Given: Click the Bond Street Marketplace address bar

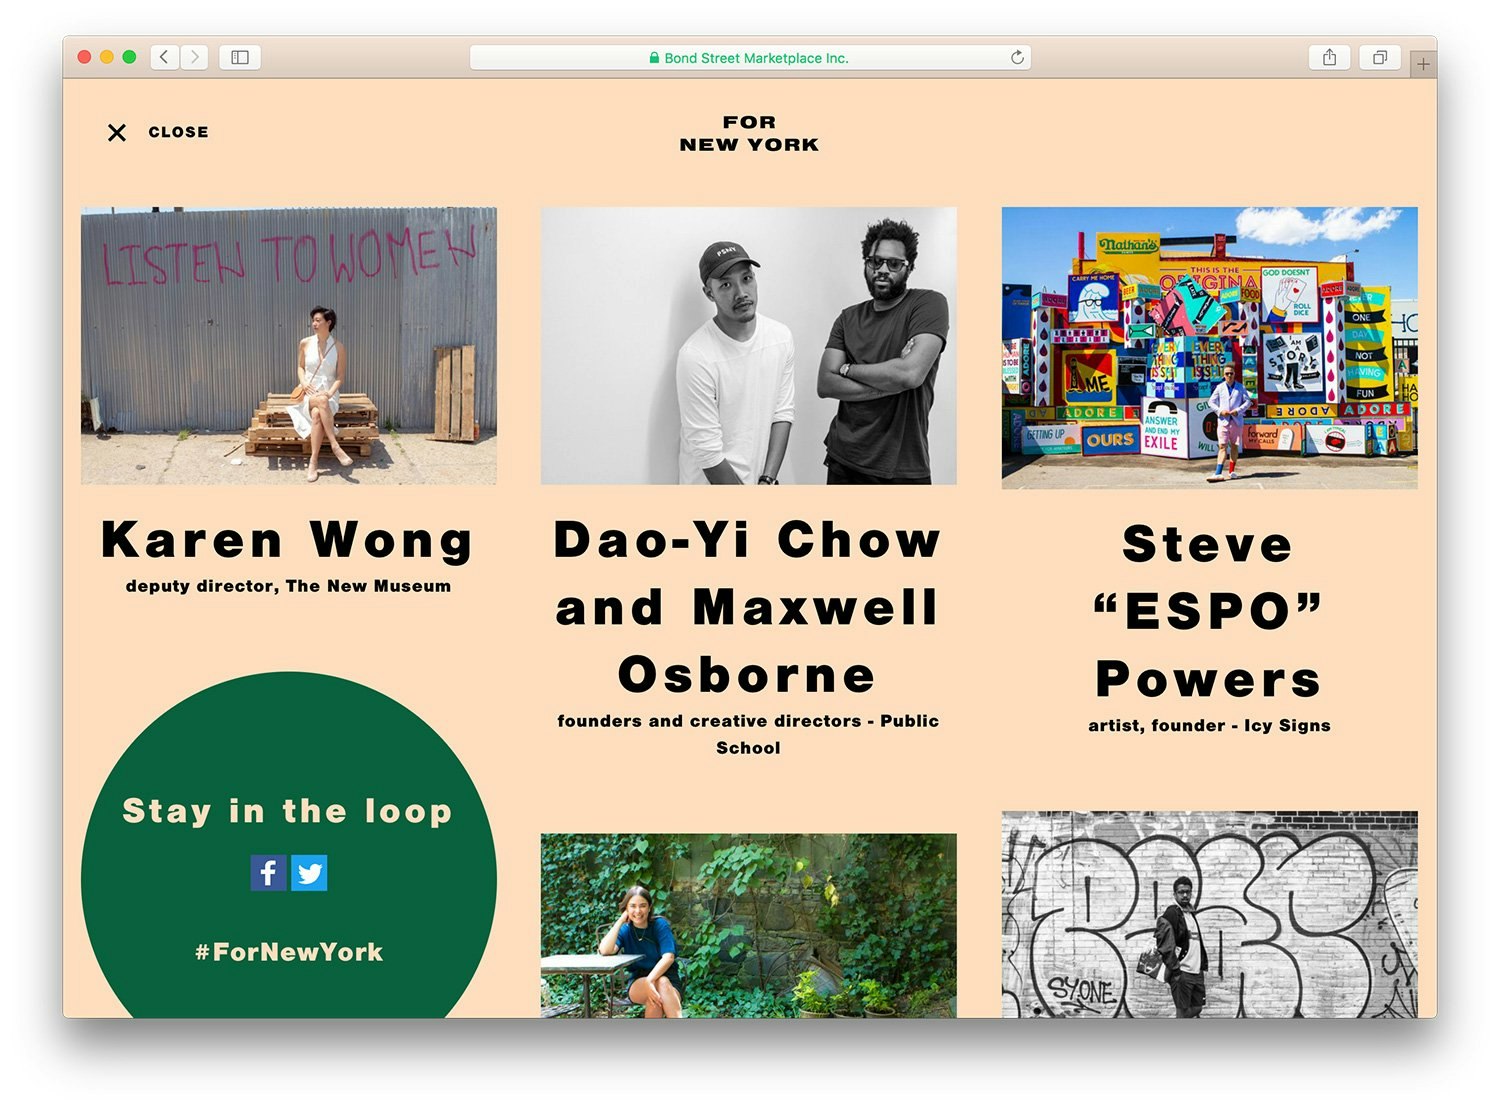Looking at the screenshot, I should [750, 58].
